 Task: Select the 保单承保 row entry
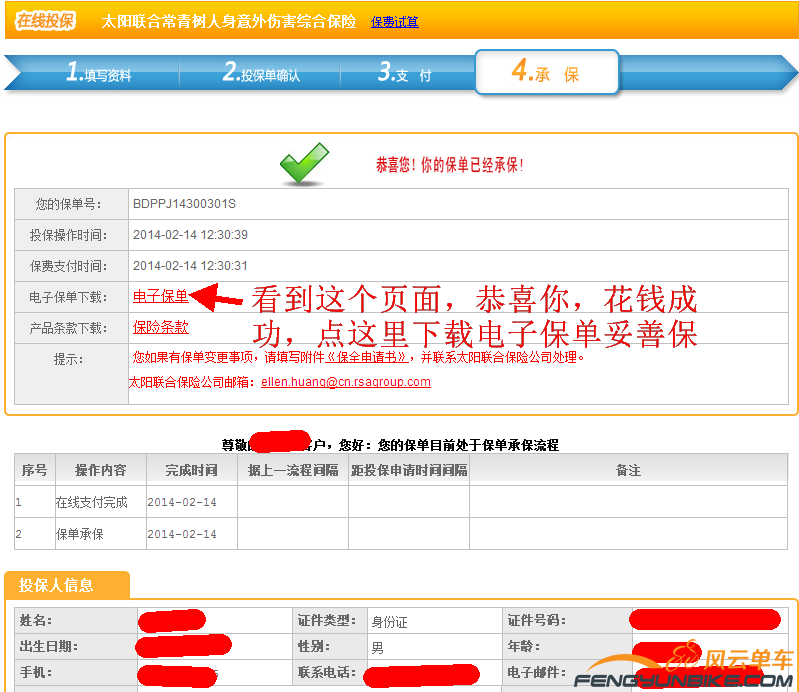tap(79, 534)
